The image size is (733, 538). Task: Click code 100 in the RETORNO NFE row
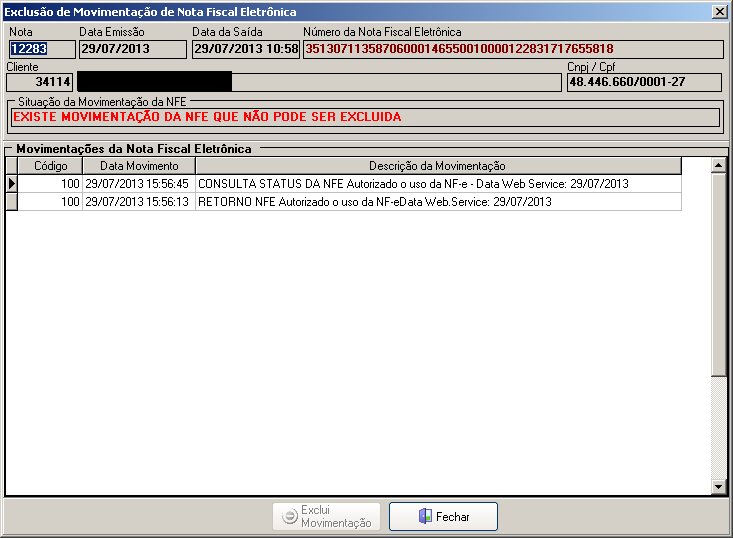(x=50, y=202)
